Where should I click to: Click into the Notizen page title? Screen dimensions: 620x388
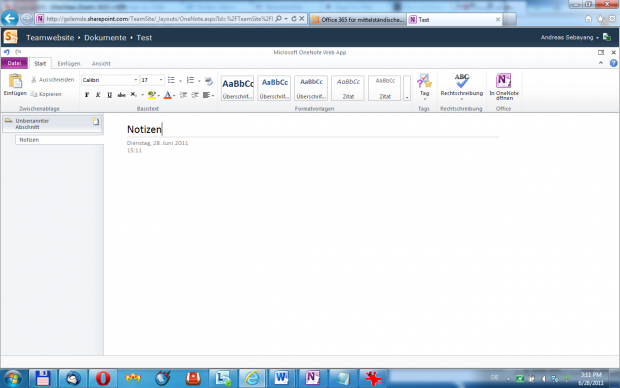pos(144,129)
